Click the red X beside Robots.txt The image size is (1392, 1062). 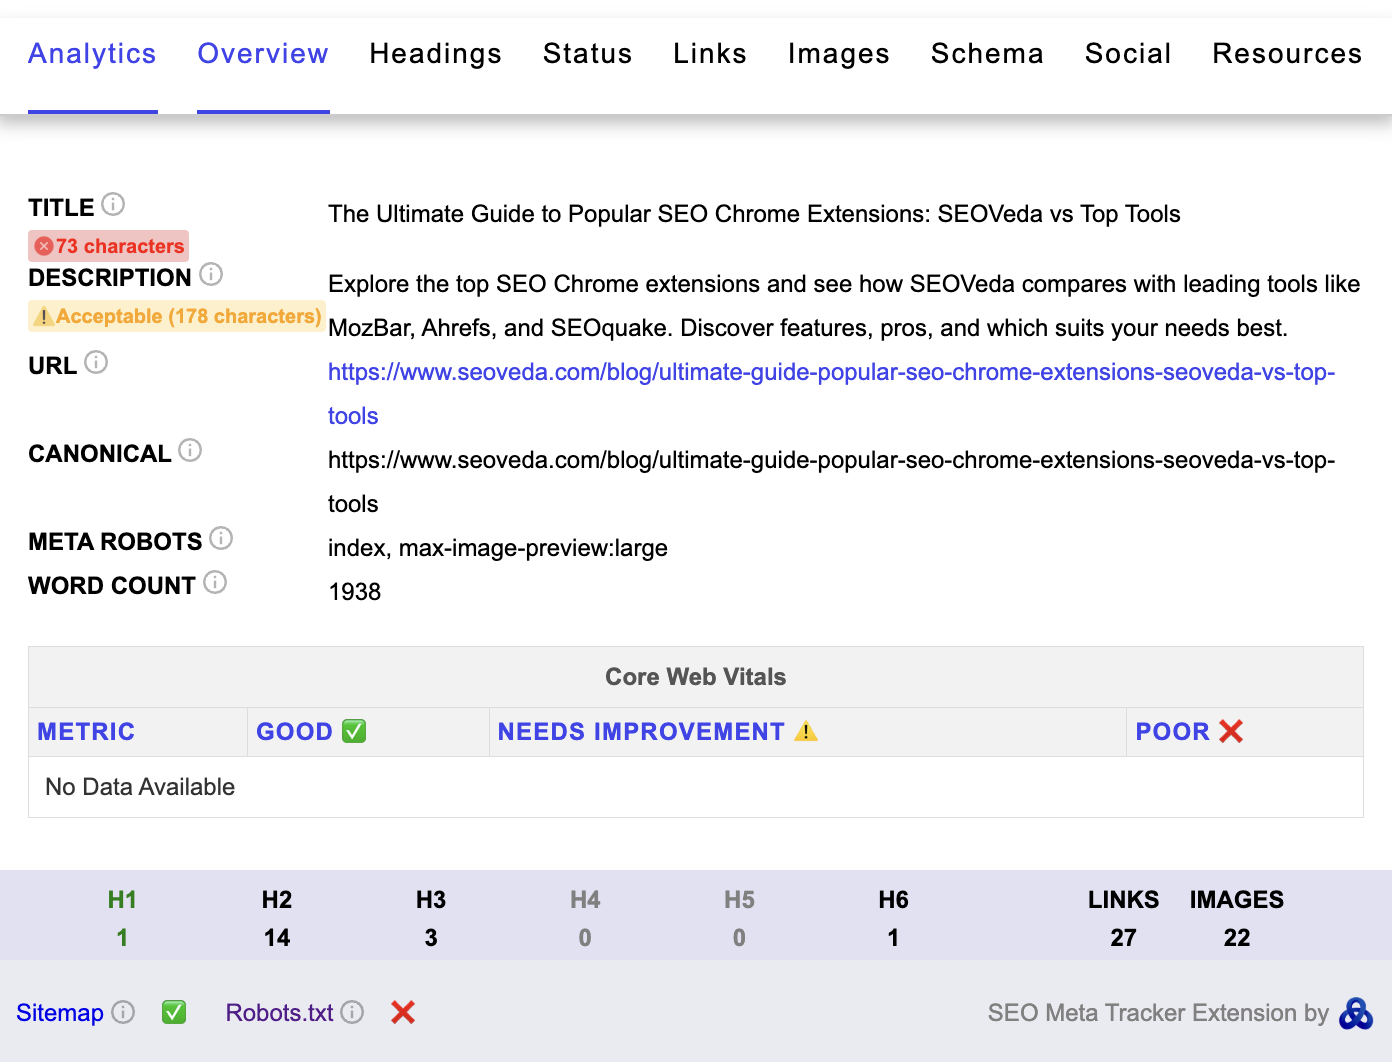[x=403, y=1013]
